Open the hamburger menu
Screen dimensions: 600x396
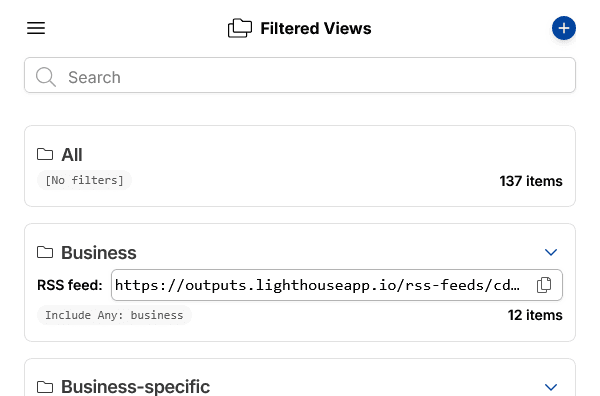[x=36, y=28]
